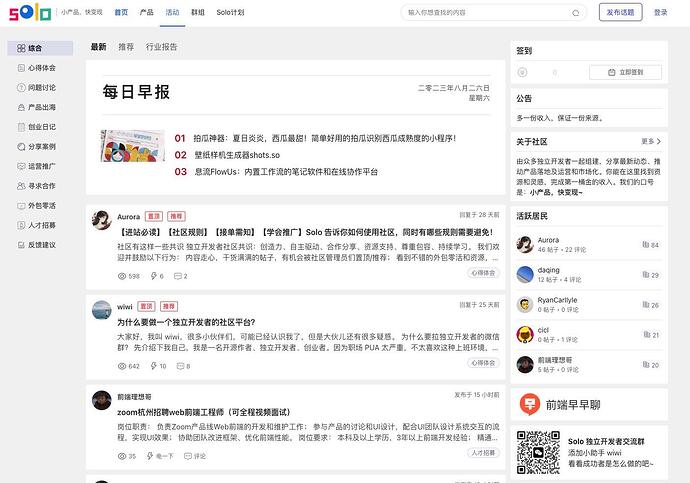Click the 立即签到 check-in button
690x483 pixels.
coord(625,72)
